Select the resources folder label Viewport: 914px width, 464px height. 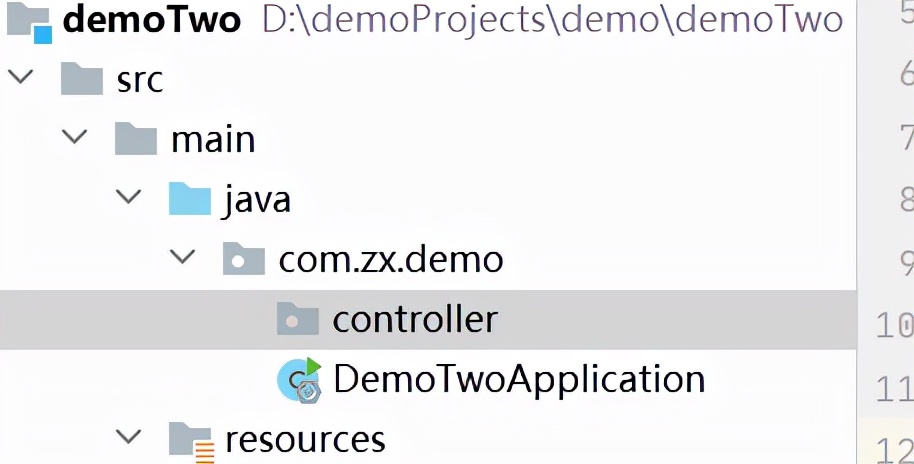305,440
